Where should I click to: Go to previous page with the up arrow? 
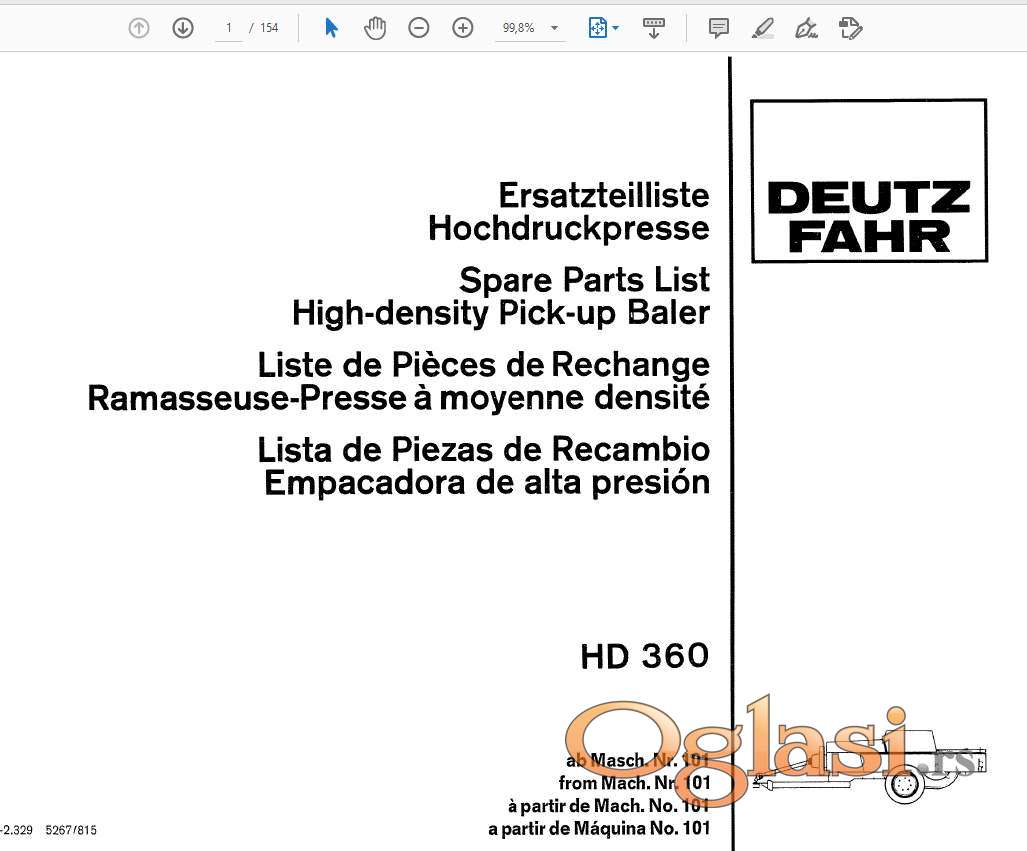pos(139,28)
